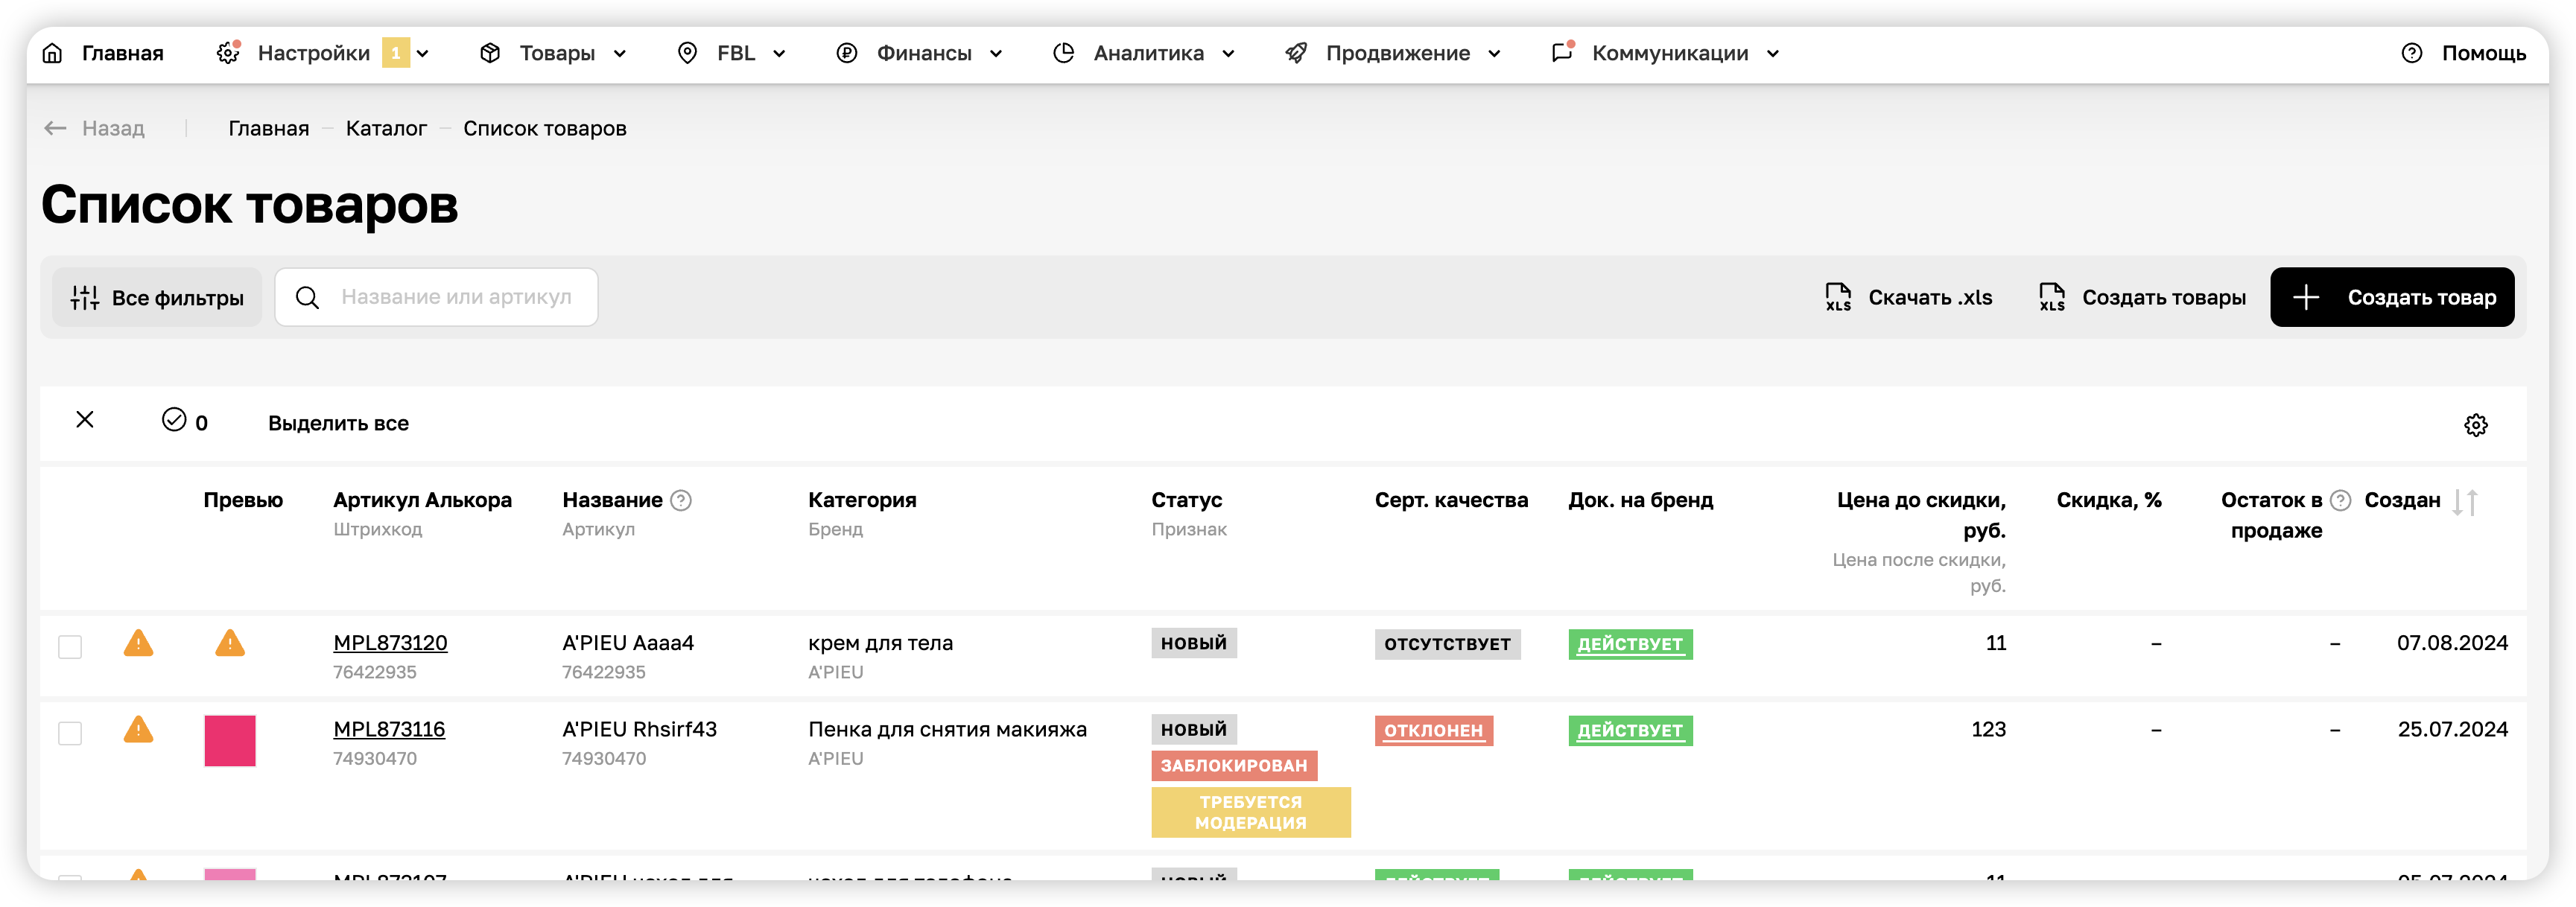Tick the checkbox for MPL873116
2576x907 pixels.
click(70, 733)
